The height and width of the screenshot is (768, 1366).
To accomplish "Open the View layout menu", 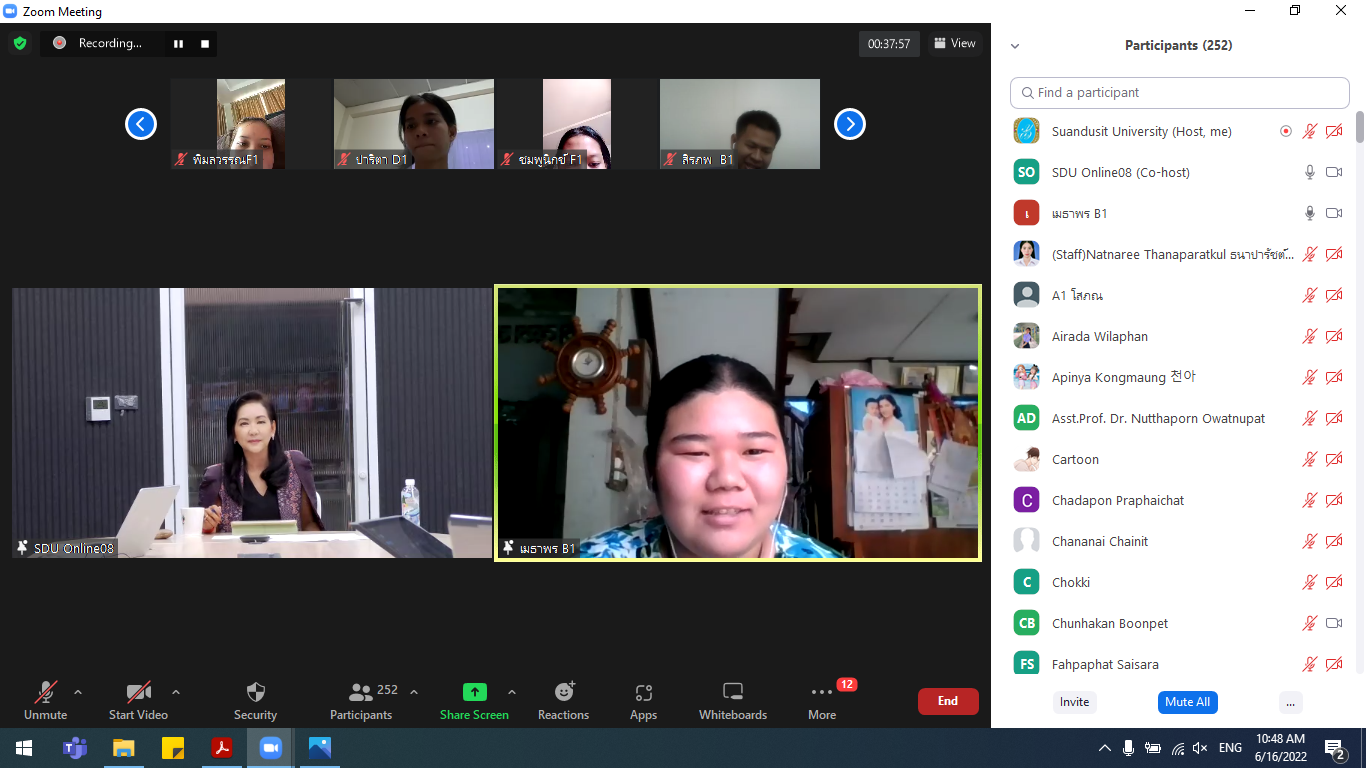I will point(954,43).
